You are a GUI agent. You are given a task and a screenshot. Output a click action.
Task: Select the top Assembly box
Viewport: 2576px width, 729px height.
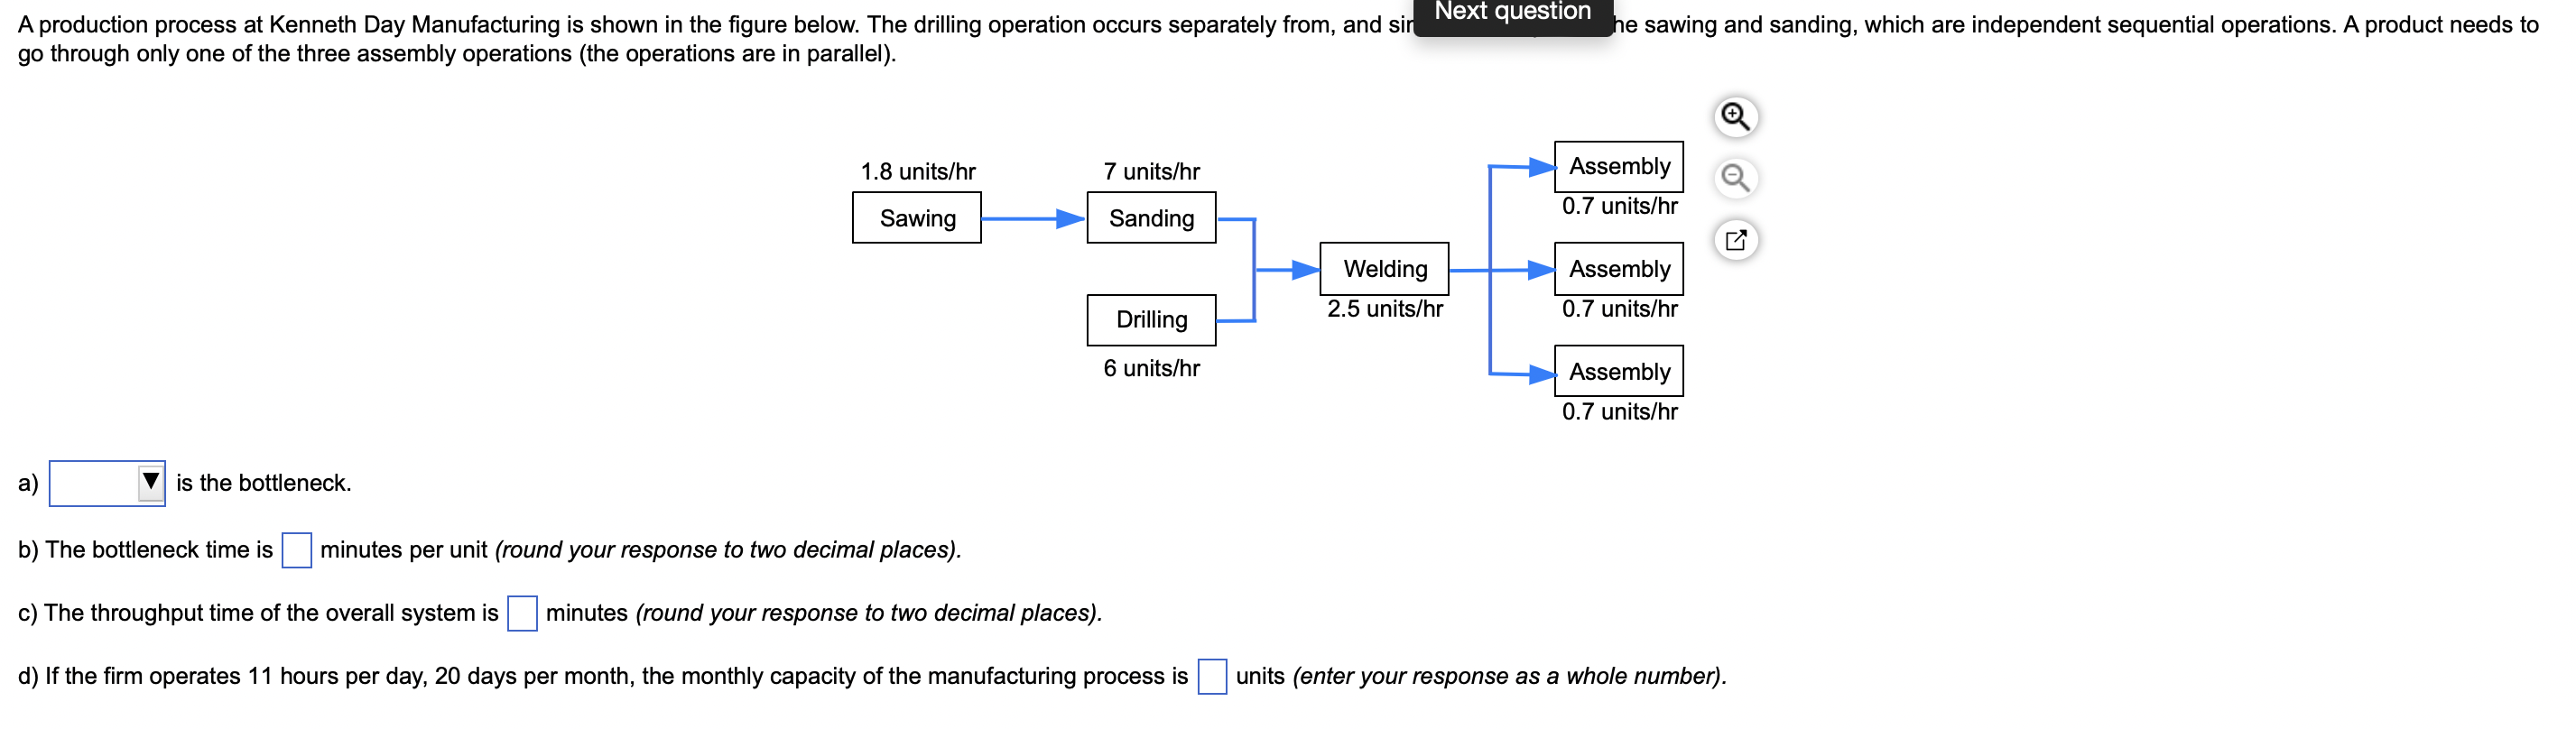pyautogui.click(x=1618, y=166)
